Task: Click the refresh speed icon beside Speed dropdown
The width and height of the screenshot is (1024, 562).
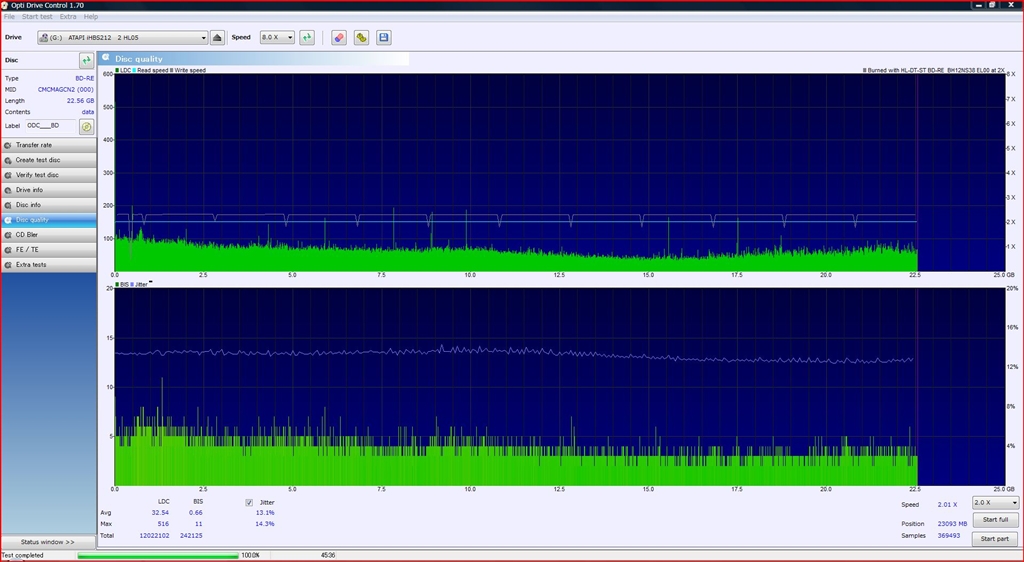Action: tap(307, 37)
